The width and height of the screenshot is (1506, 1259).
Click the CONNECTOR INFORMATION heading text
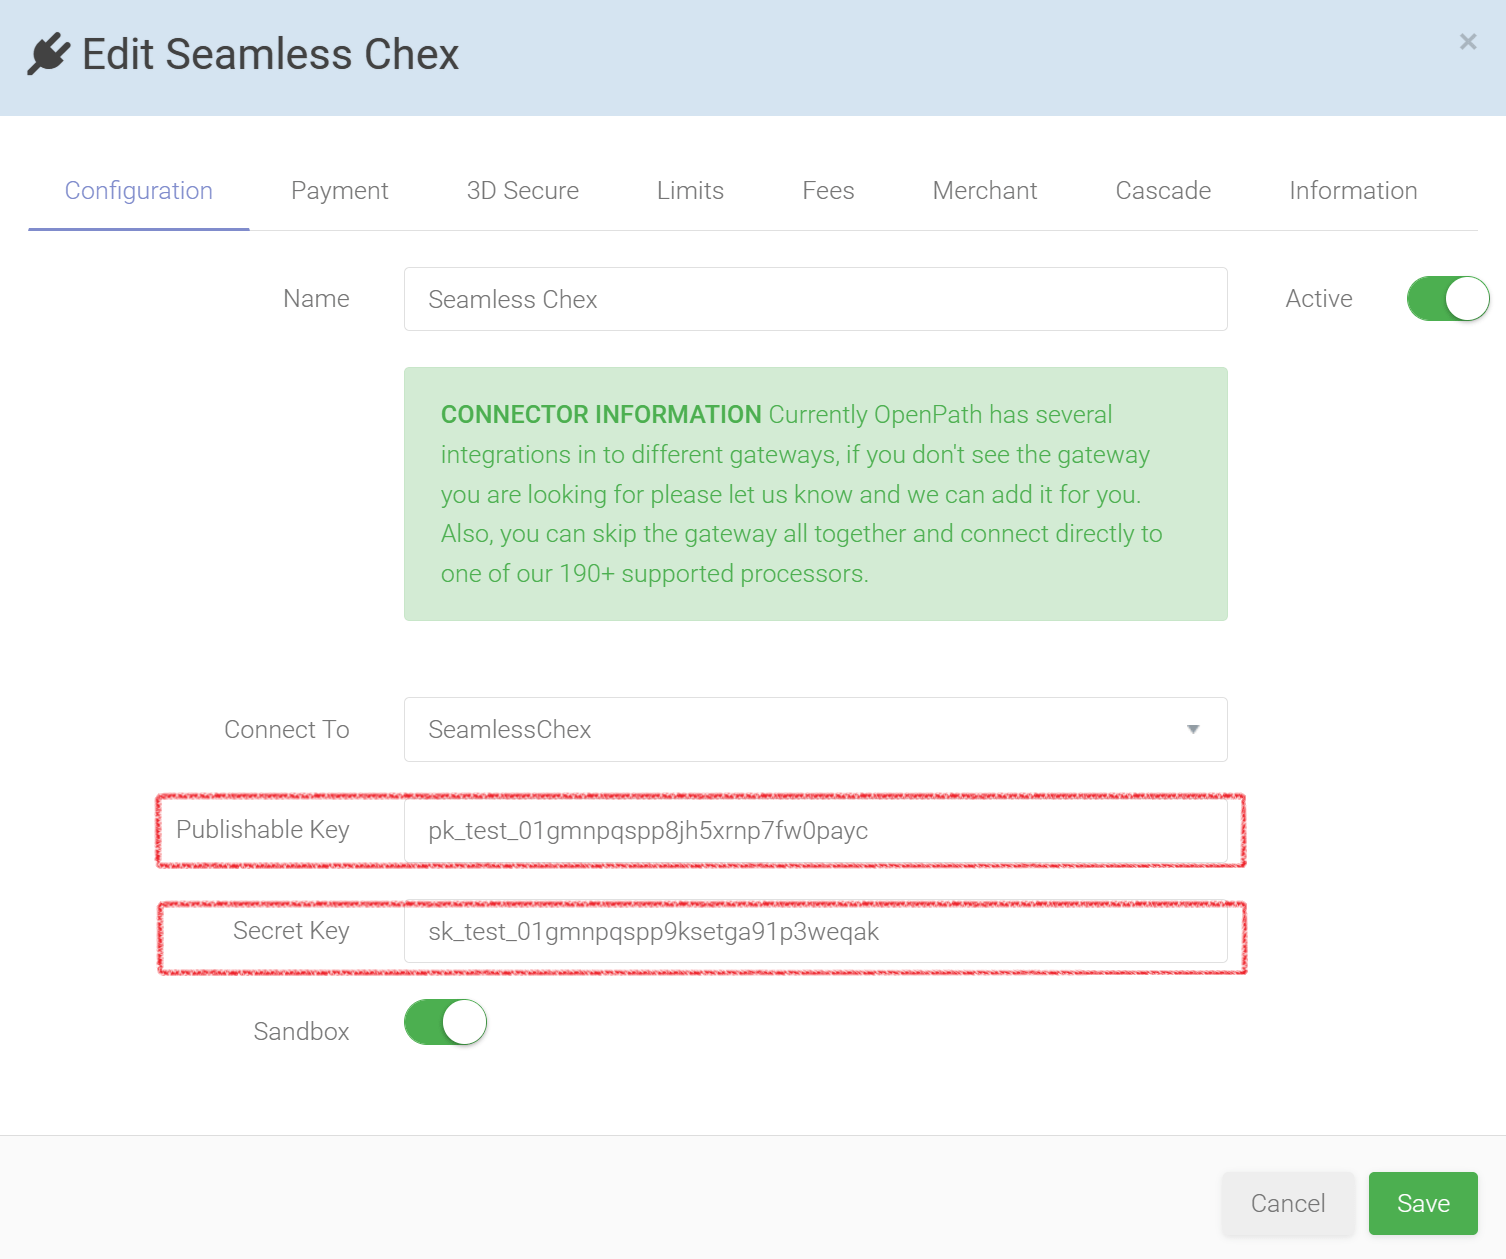[x=601, y=414]
